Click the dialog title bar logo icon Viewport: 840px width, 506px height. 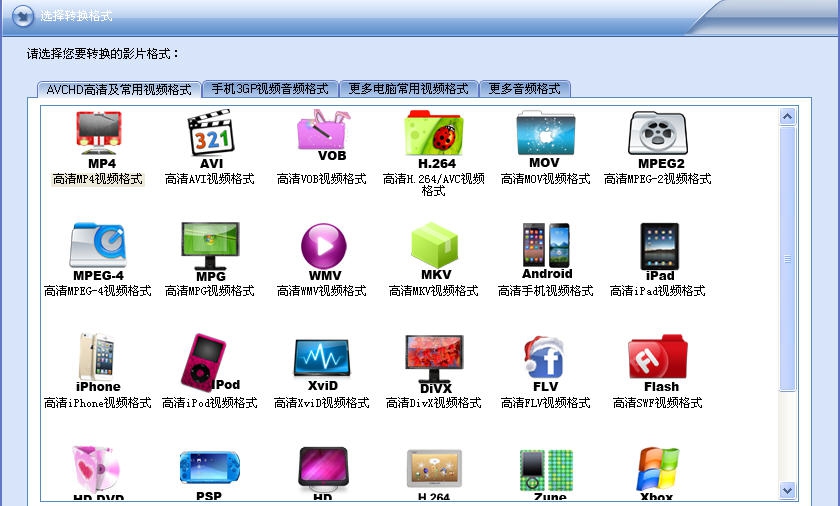tap(22, 16)
